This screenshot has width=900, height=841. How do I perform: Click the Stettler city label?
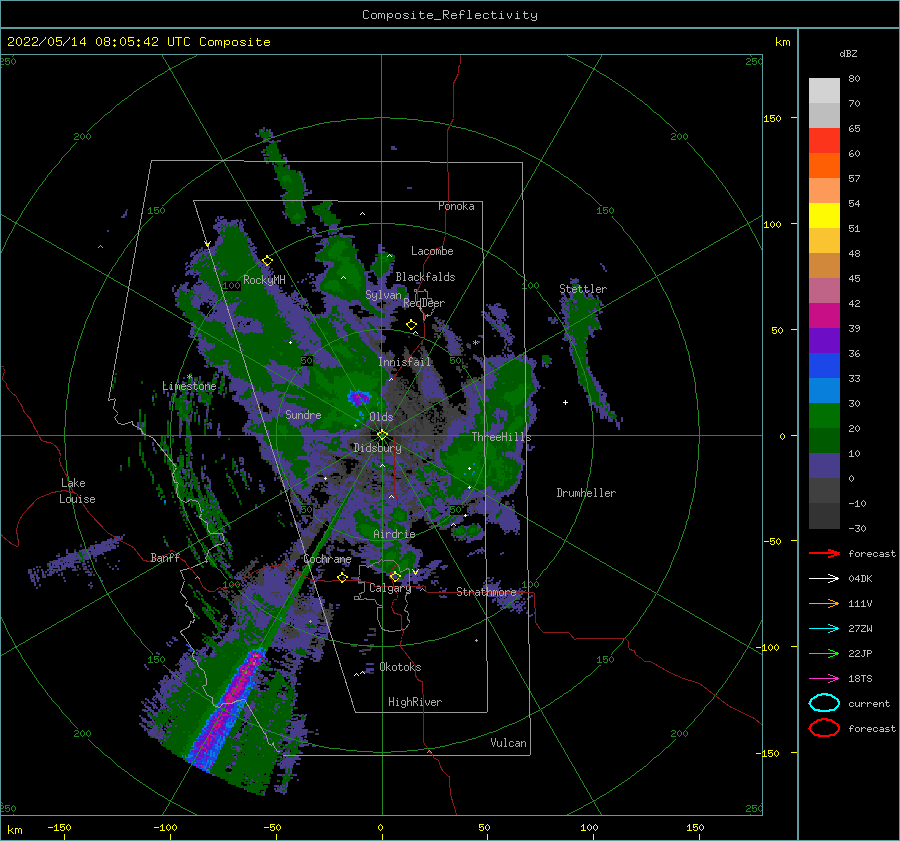[583, 289]
